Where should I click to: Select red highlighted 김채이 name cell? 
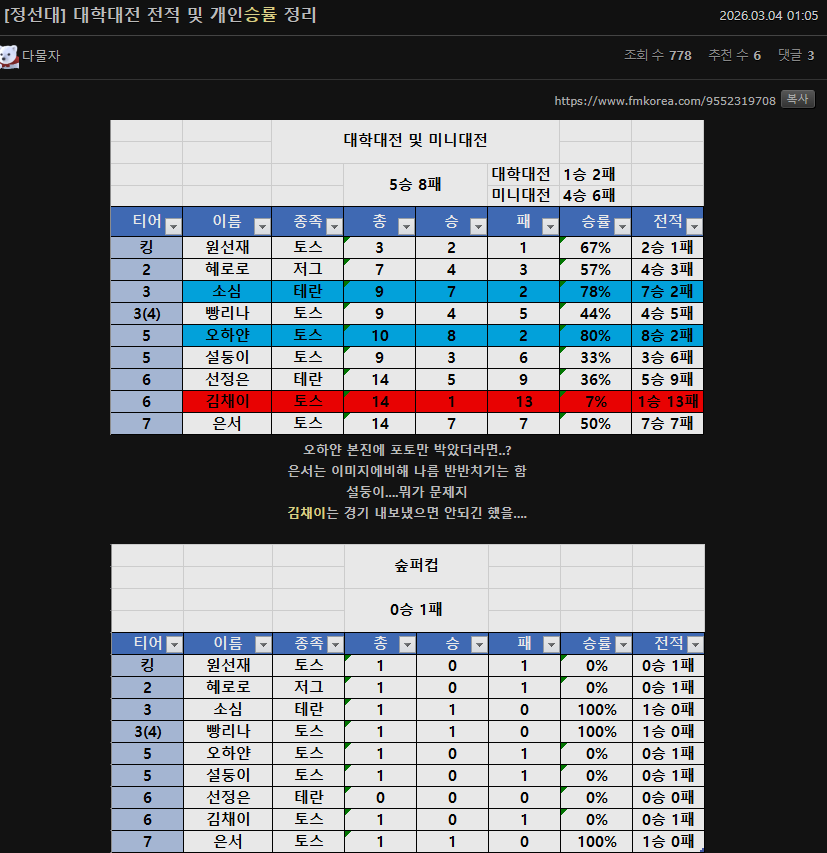point(227,401)
